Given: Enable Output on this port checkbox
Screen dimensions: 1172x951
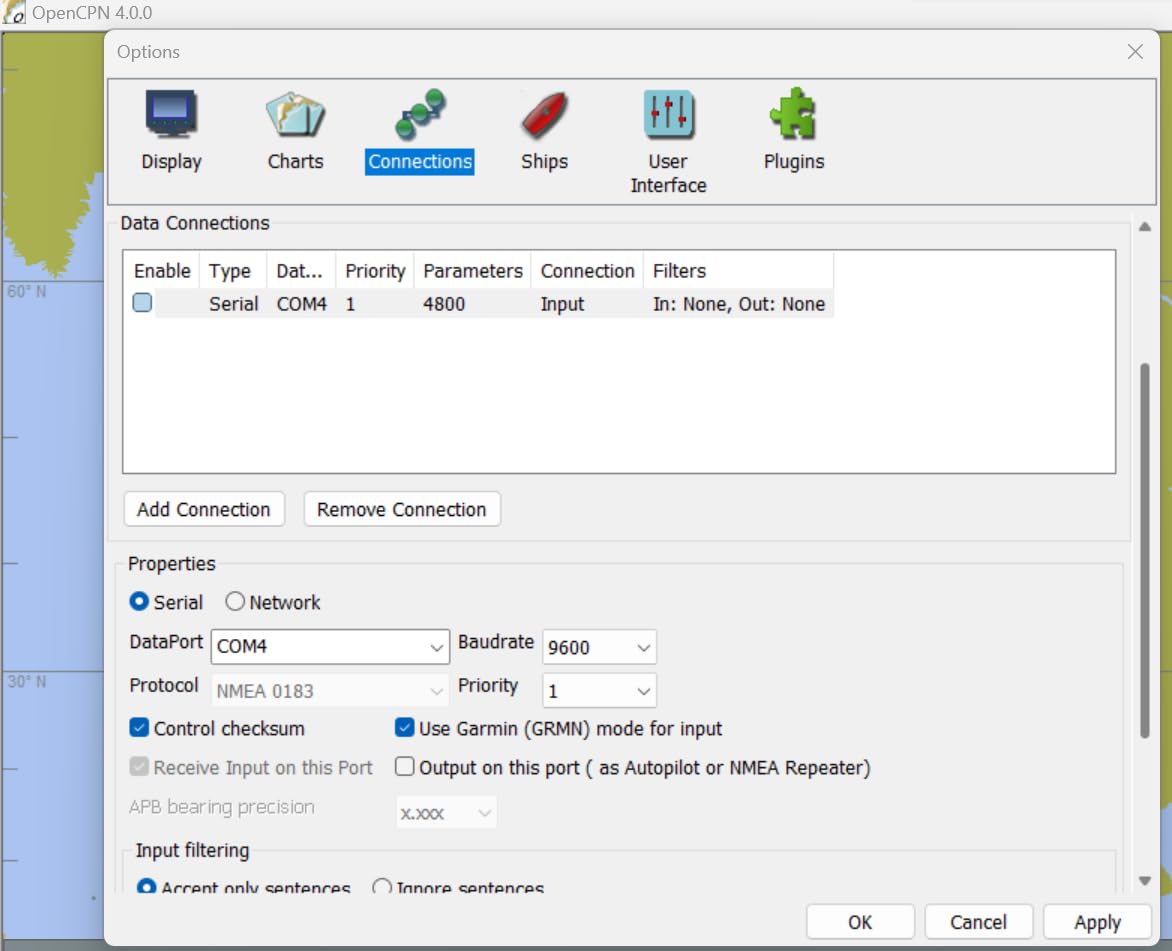Looking at the screenshot, I should pos(405,767).
